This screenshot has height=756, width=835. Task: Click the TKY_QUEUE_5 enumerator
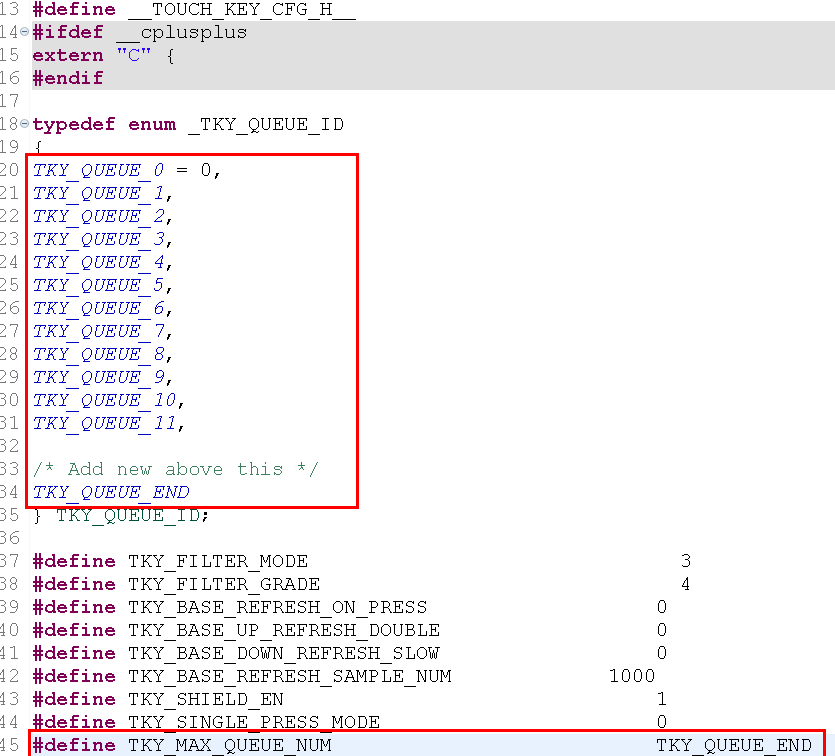[x=99, y=285]
